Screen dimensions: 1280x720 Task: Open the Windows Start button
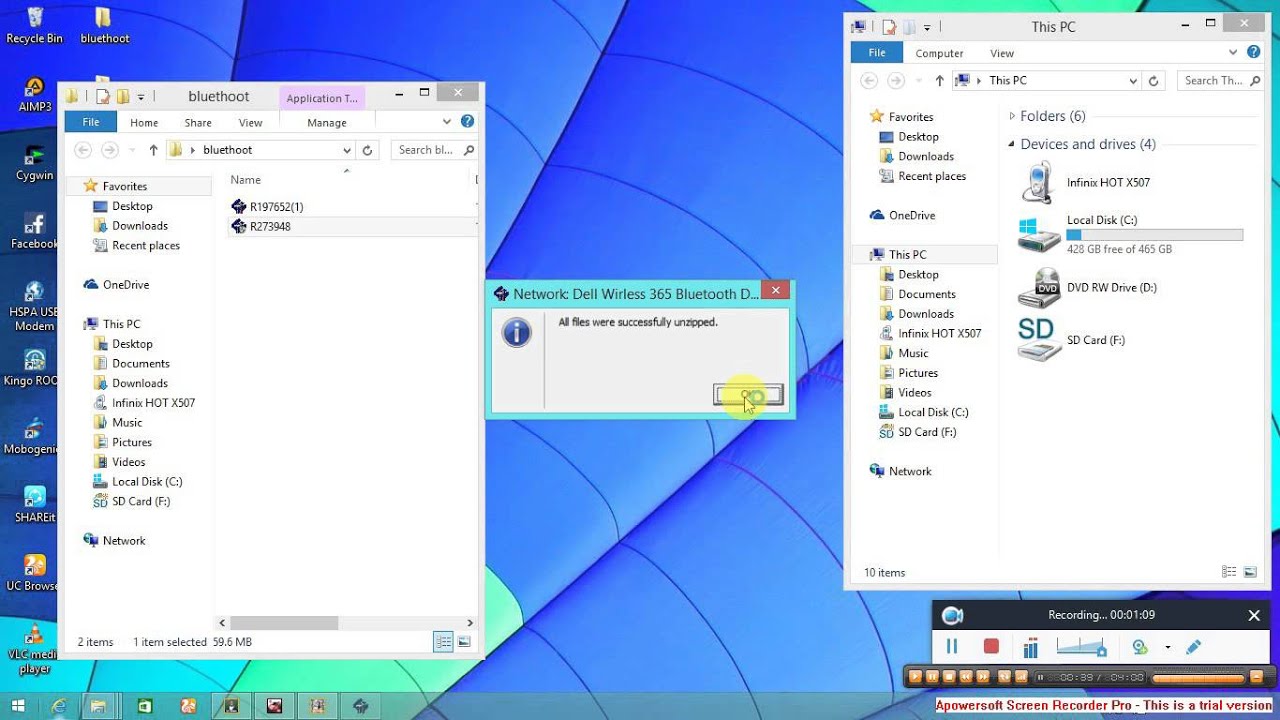click(18, 706)
